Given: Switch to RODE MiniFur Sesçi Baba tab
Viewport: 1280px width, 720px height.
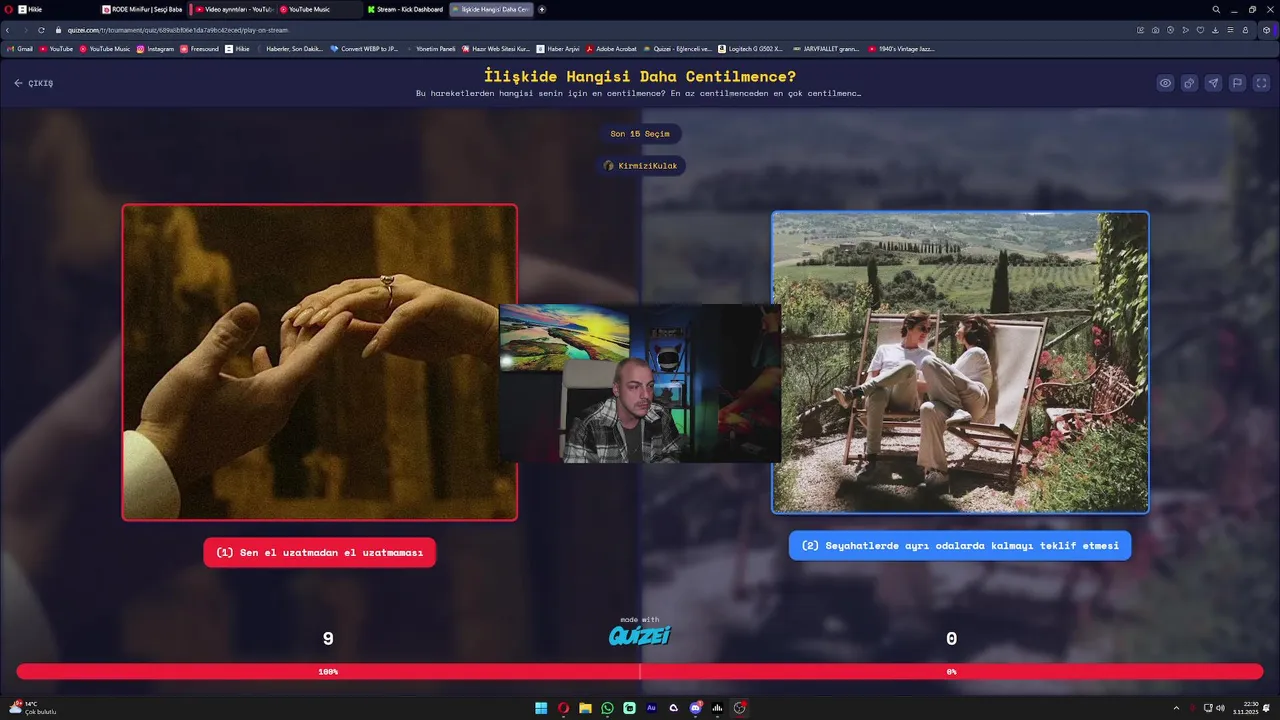Looking at the screenshot, I should pyautogui.click(x=143, y=9).
